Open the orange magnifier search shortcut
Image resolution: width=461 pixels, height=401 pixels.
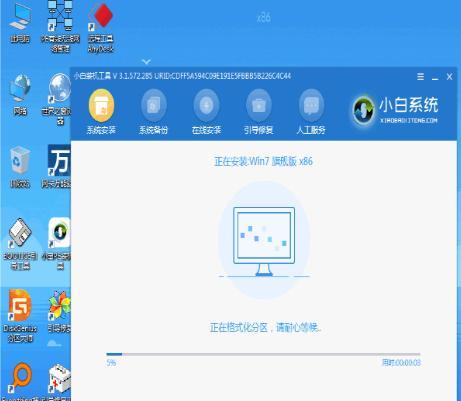pos(21,379)
